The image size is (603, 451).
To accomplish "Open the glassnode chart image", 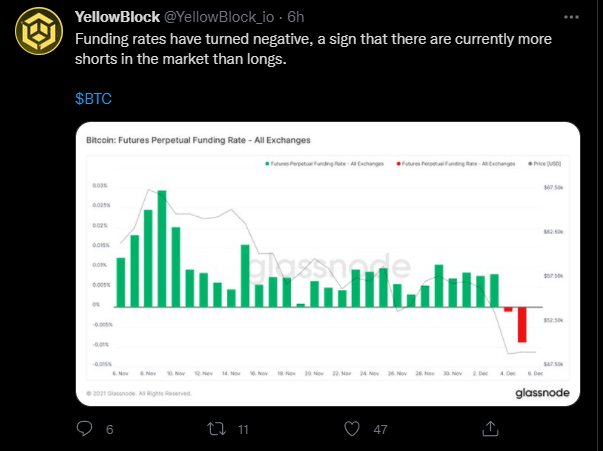I will click(x=328, y=264).
